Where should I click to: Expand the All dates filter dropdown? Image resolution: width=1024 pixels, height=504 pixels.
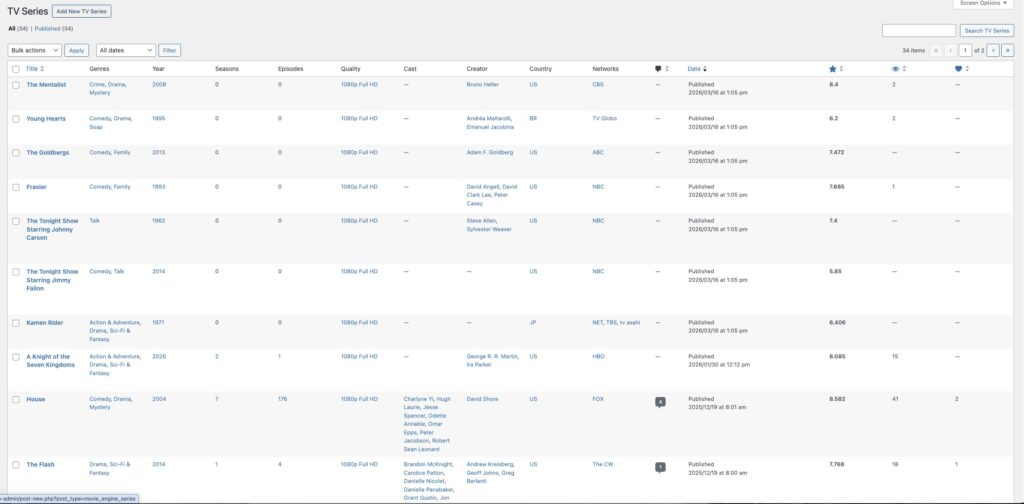126,50
